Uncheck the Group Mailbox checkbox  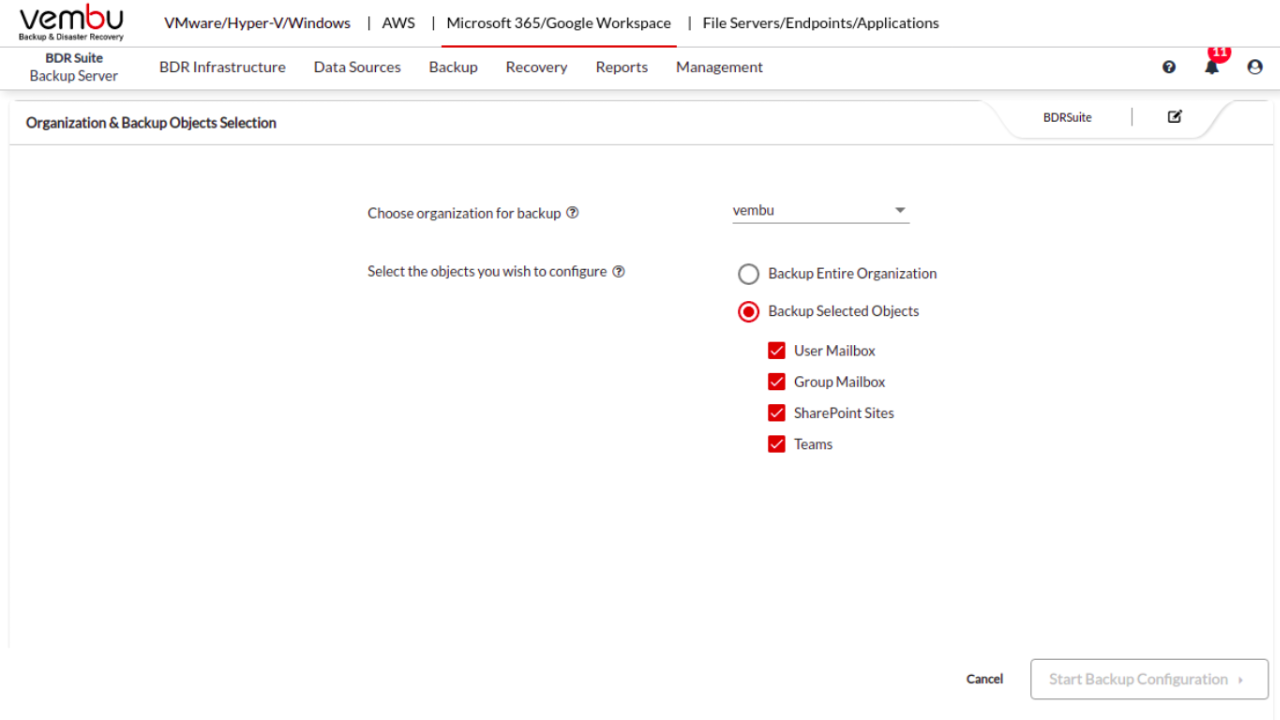776,382
